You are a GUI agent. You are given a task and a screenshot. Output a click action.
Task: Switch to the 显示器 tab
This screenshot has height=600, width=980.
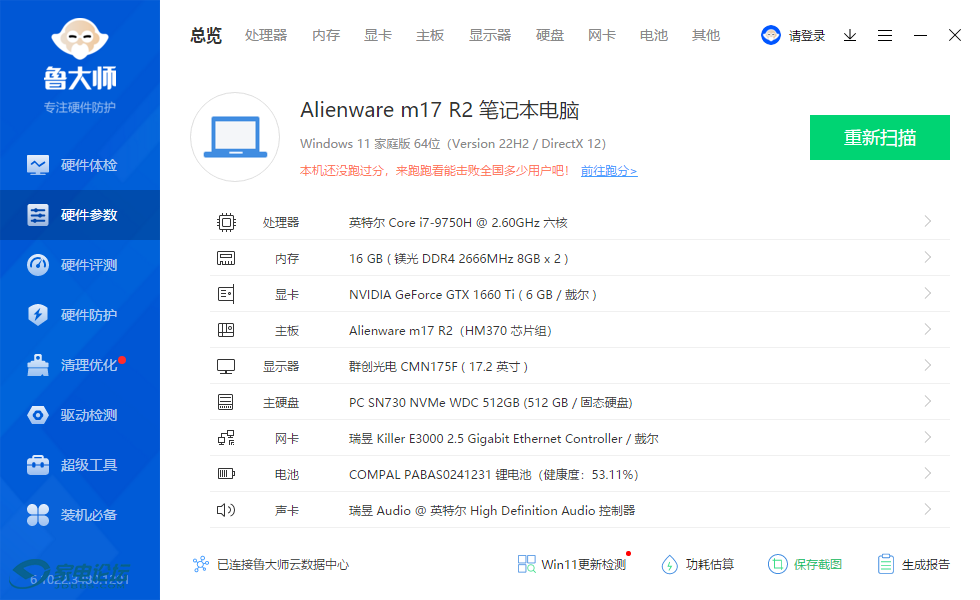[490, 36]
